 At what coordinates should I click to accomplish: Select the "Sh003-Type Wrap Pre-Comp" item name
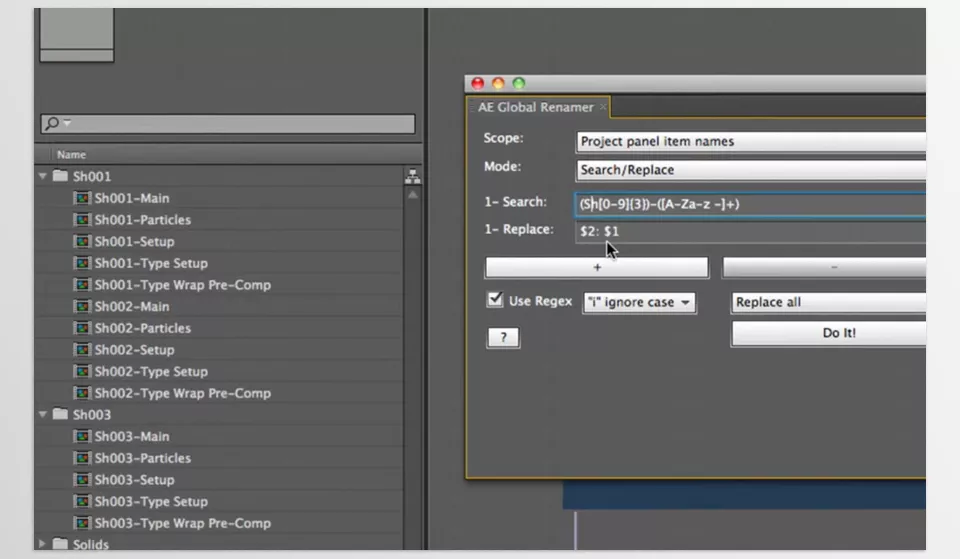point(182,523)
